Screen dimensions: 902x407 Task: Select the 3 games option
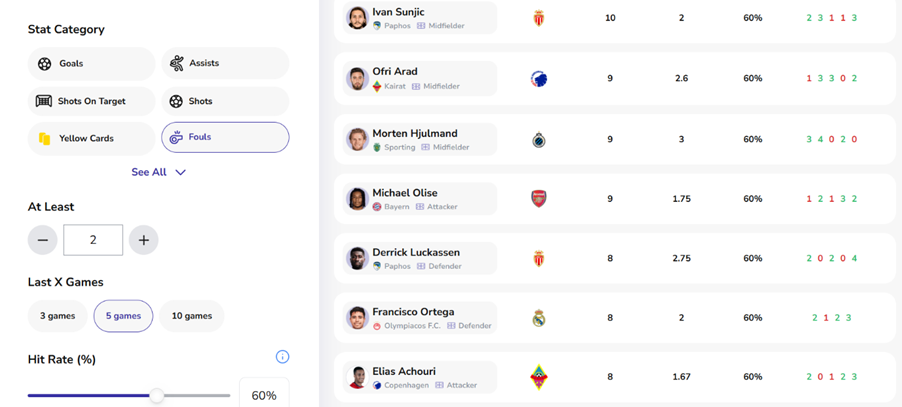click(x=57, y=316)
